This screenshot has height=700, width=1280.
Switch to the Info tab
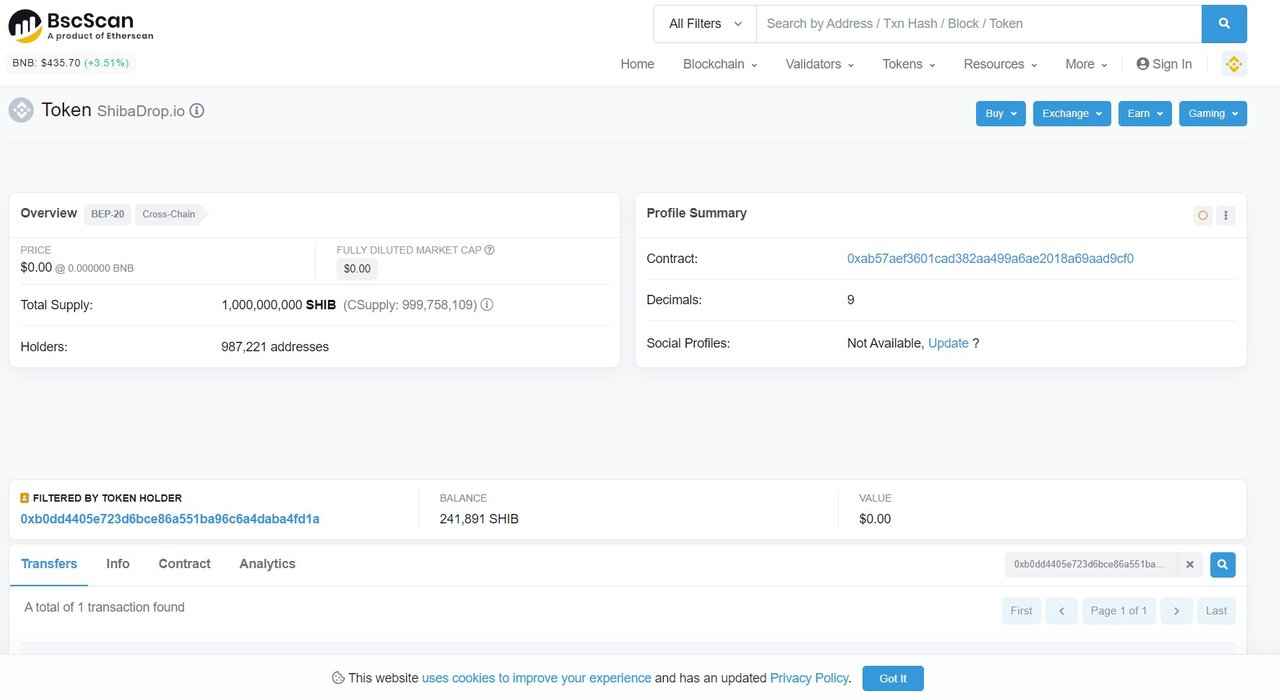click(118, 564)
